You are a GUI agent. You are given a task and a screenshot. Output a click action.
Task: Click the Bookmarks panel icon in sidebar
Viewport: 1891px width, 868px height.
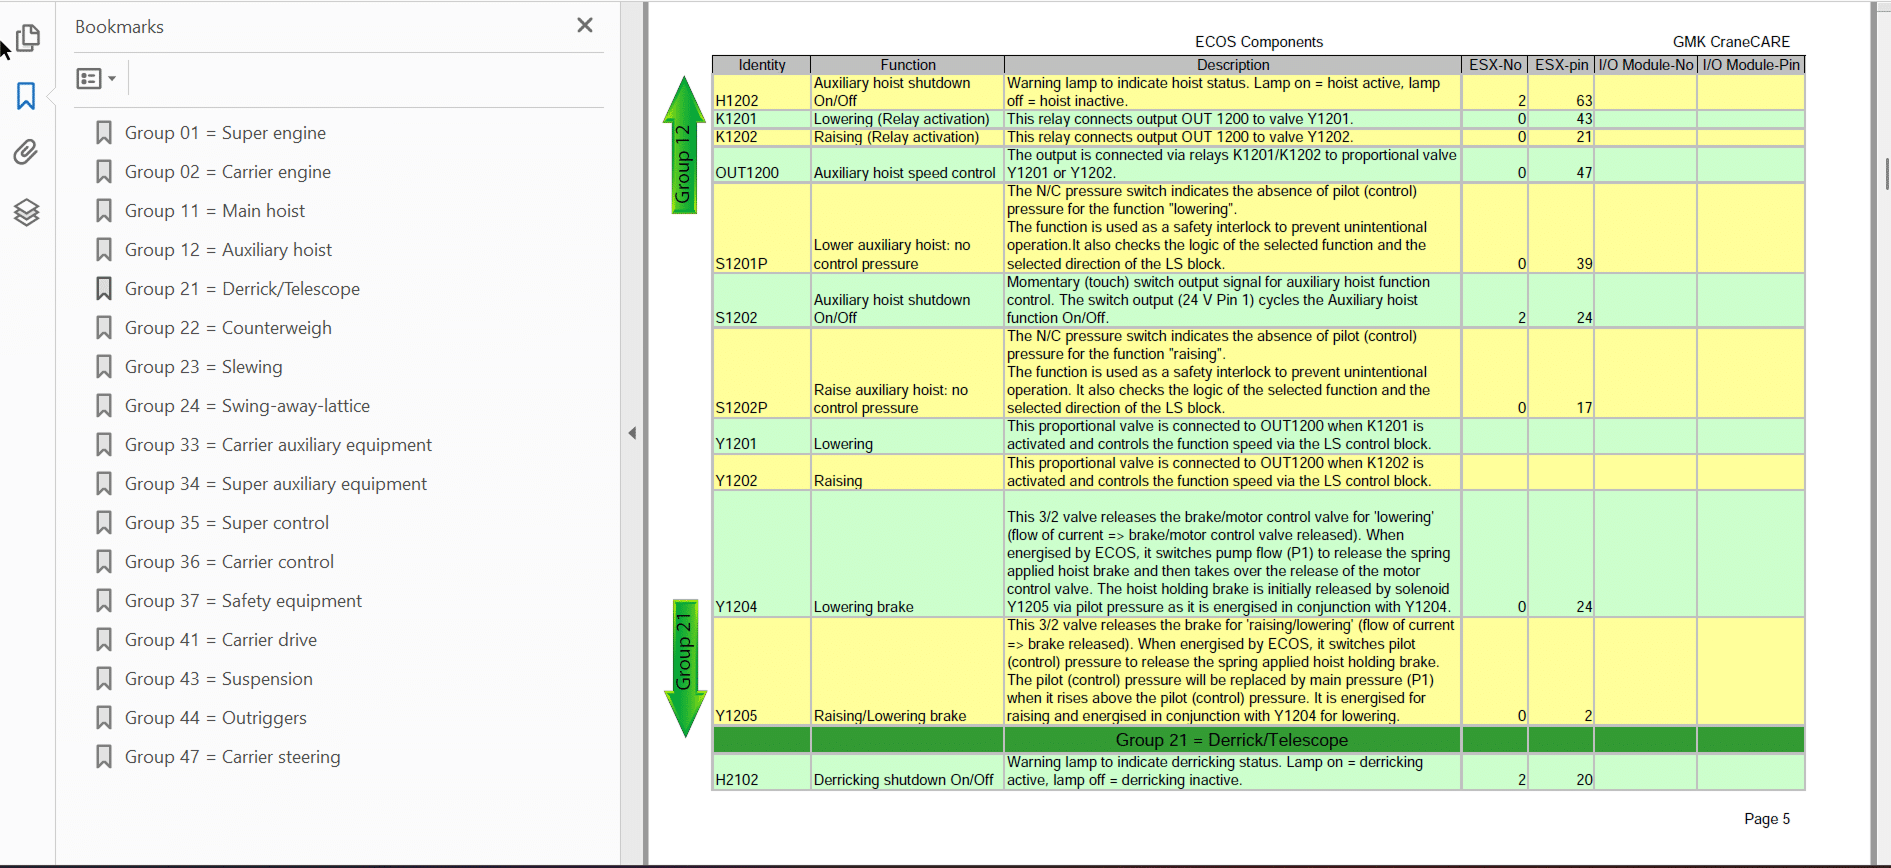pyautogui.click(x=26, y=96)
